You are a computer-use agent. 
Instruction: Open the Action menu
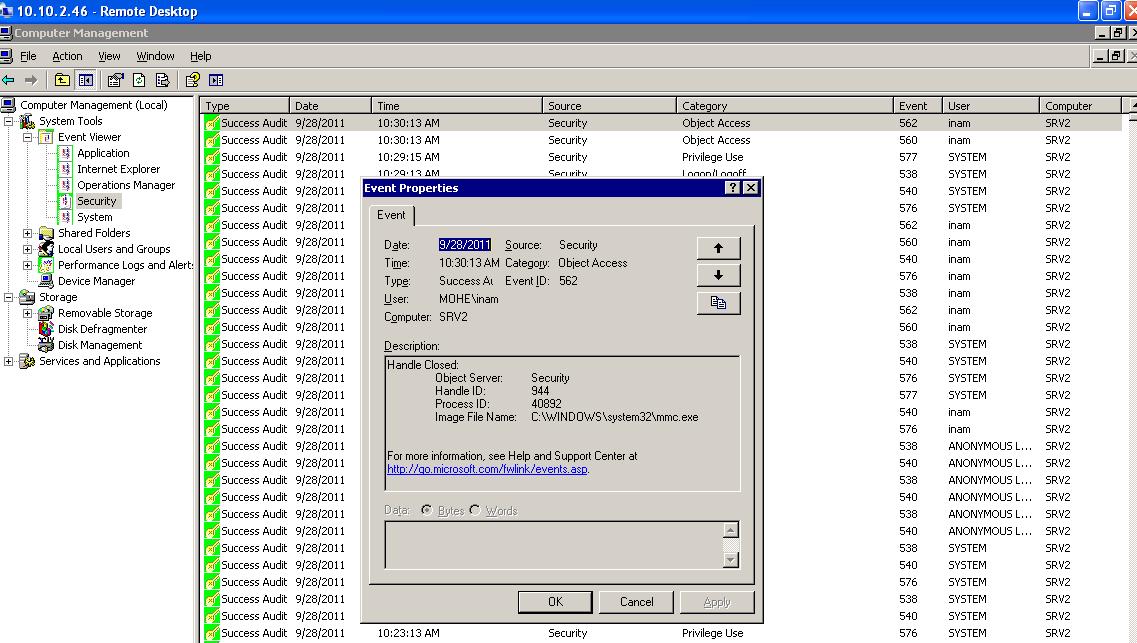[x=67, y=56]
